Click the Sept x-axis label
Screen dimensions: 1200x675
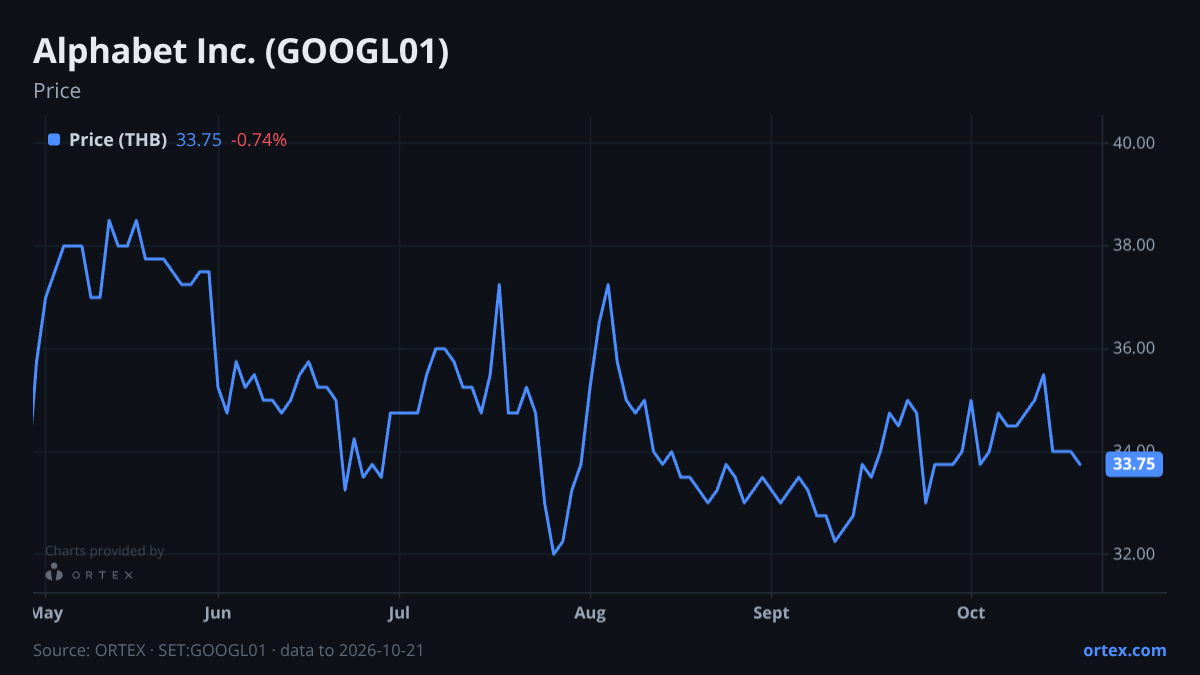pos(771,612)
